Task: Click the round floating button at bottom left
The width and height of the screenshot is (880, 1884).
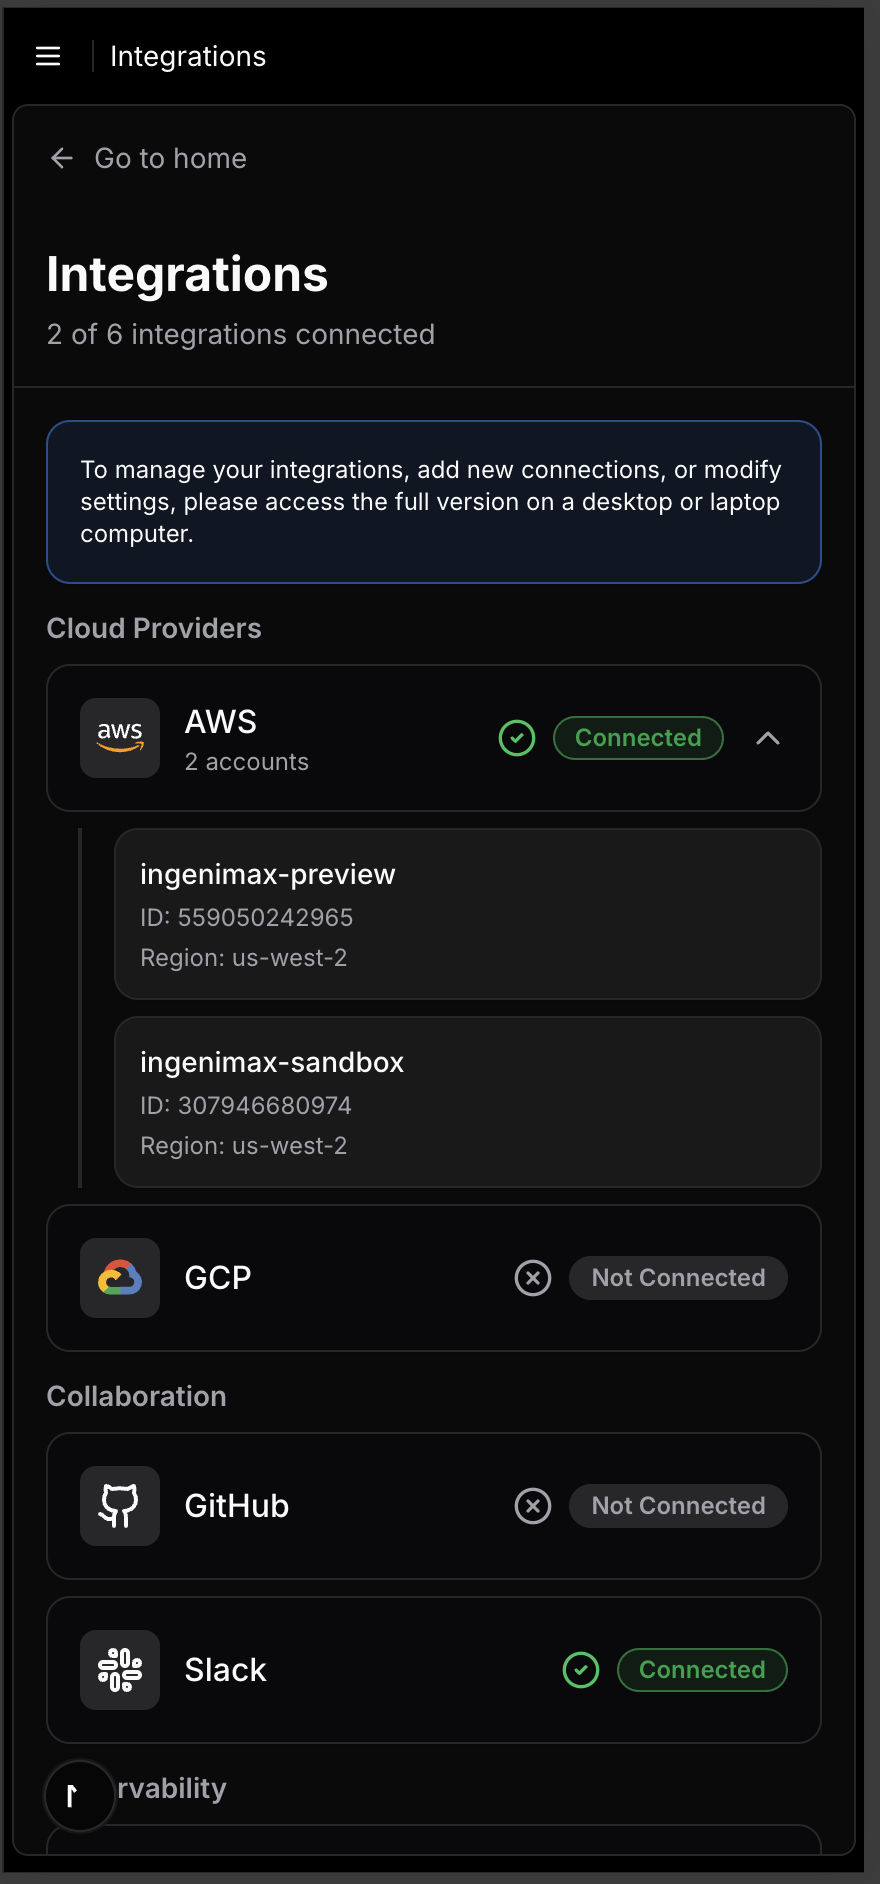Action: point(80,1796)
